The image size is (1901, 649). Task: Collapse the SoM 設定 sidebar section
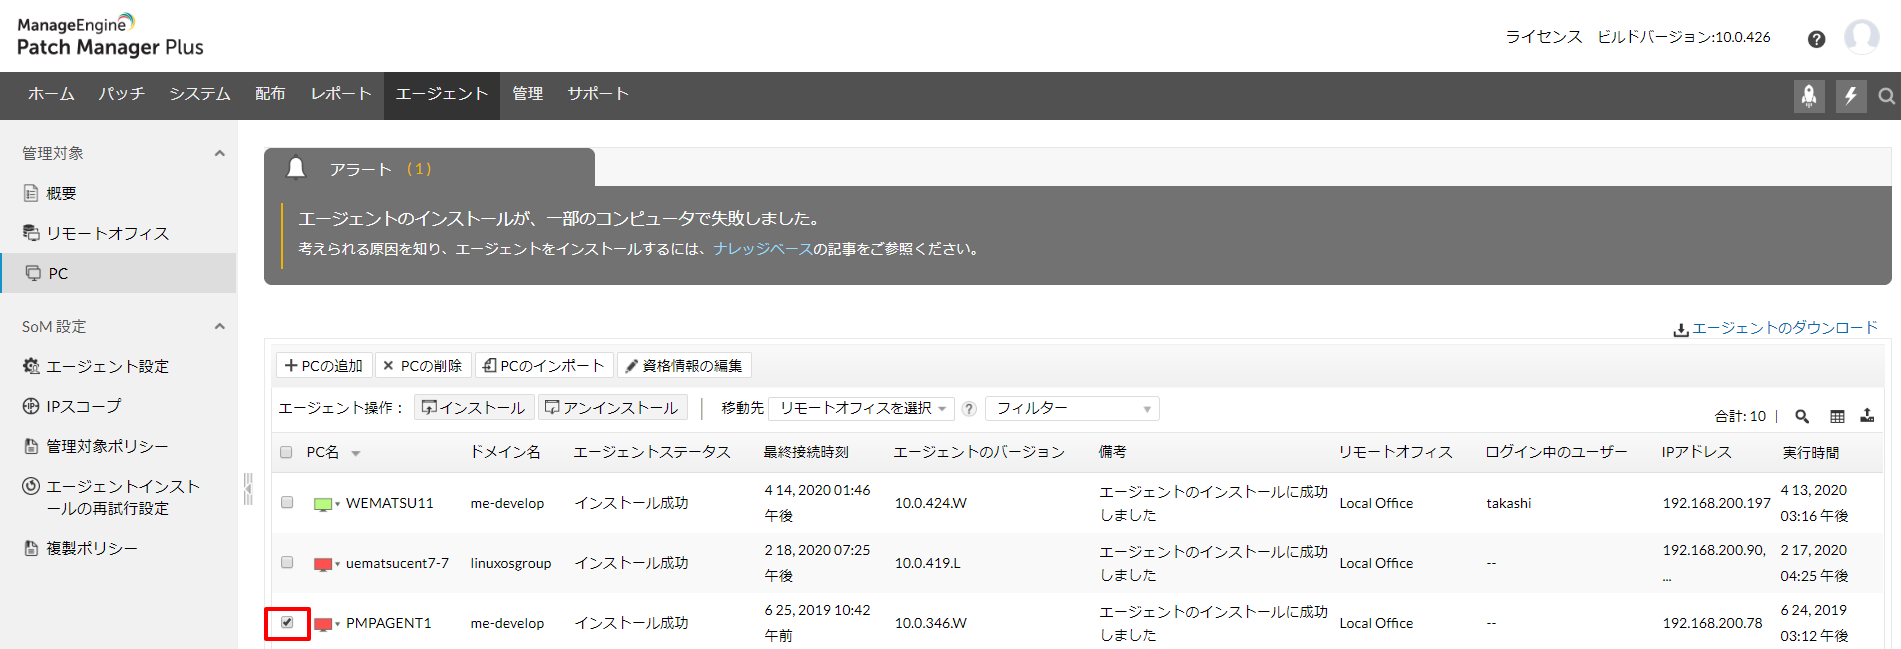tap(220, 326)
